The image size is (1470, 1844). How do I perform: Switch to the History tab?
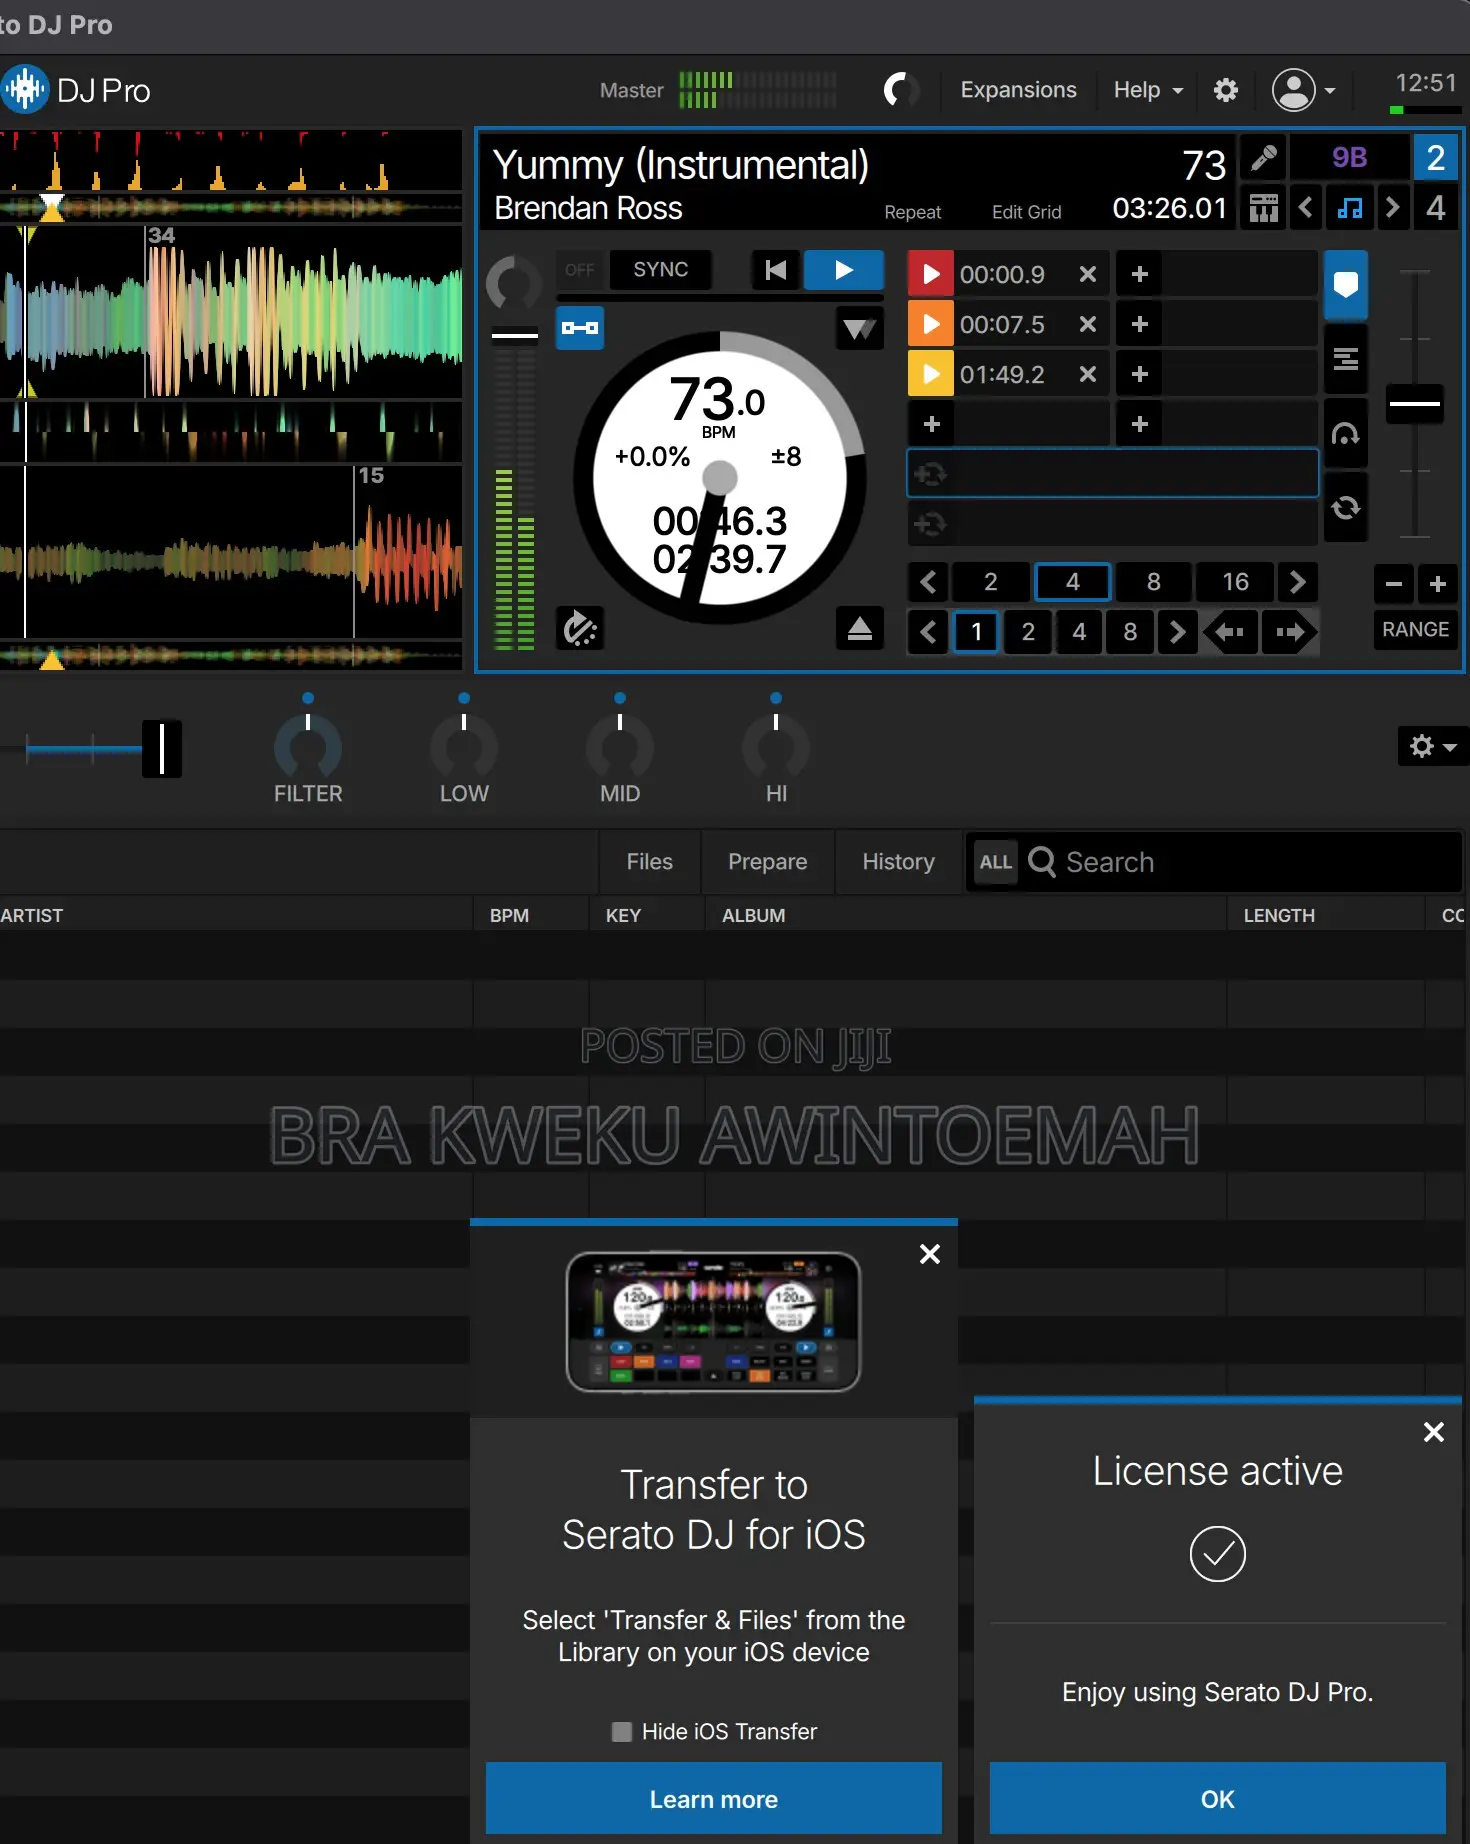(898, 862)
